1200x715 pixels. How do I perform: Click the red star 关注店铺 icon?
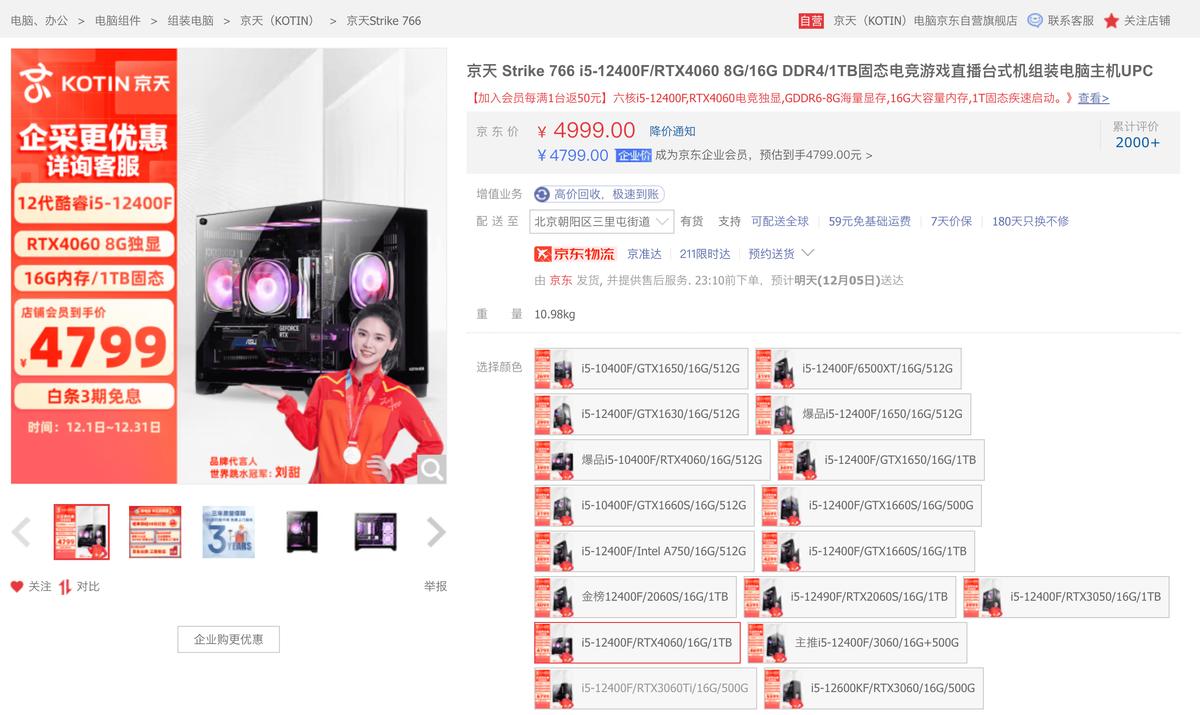1111,20
